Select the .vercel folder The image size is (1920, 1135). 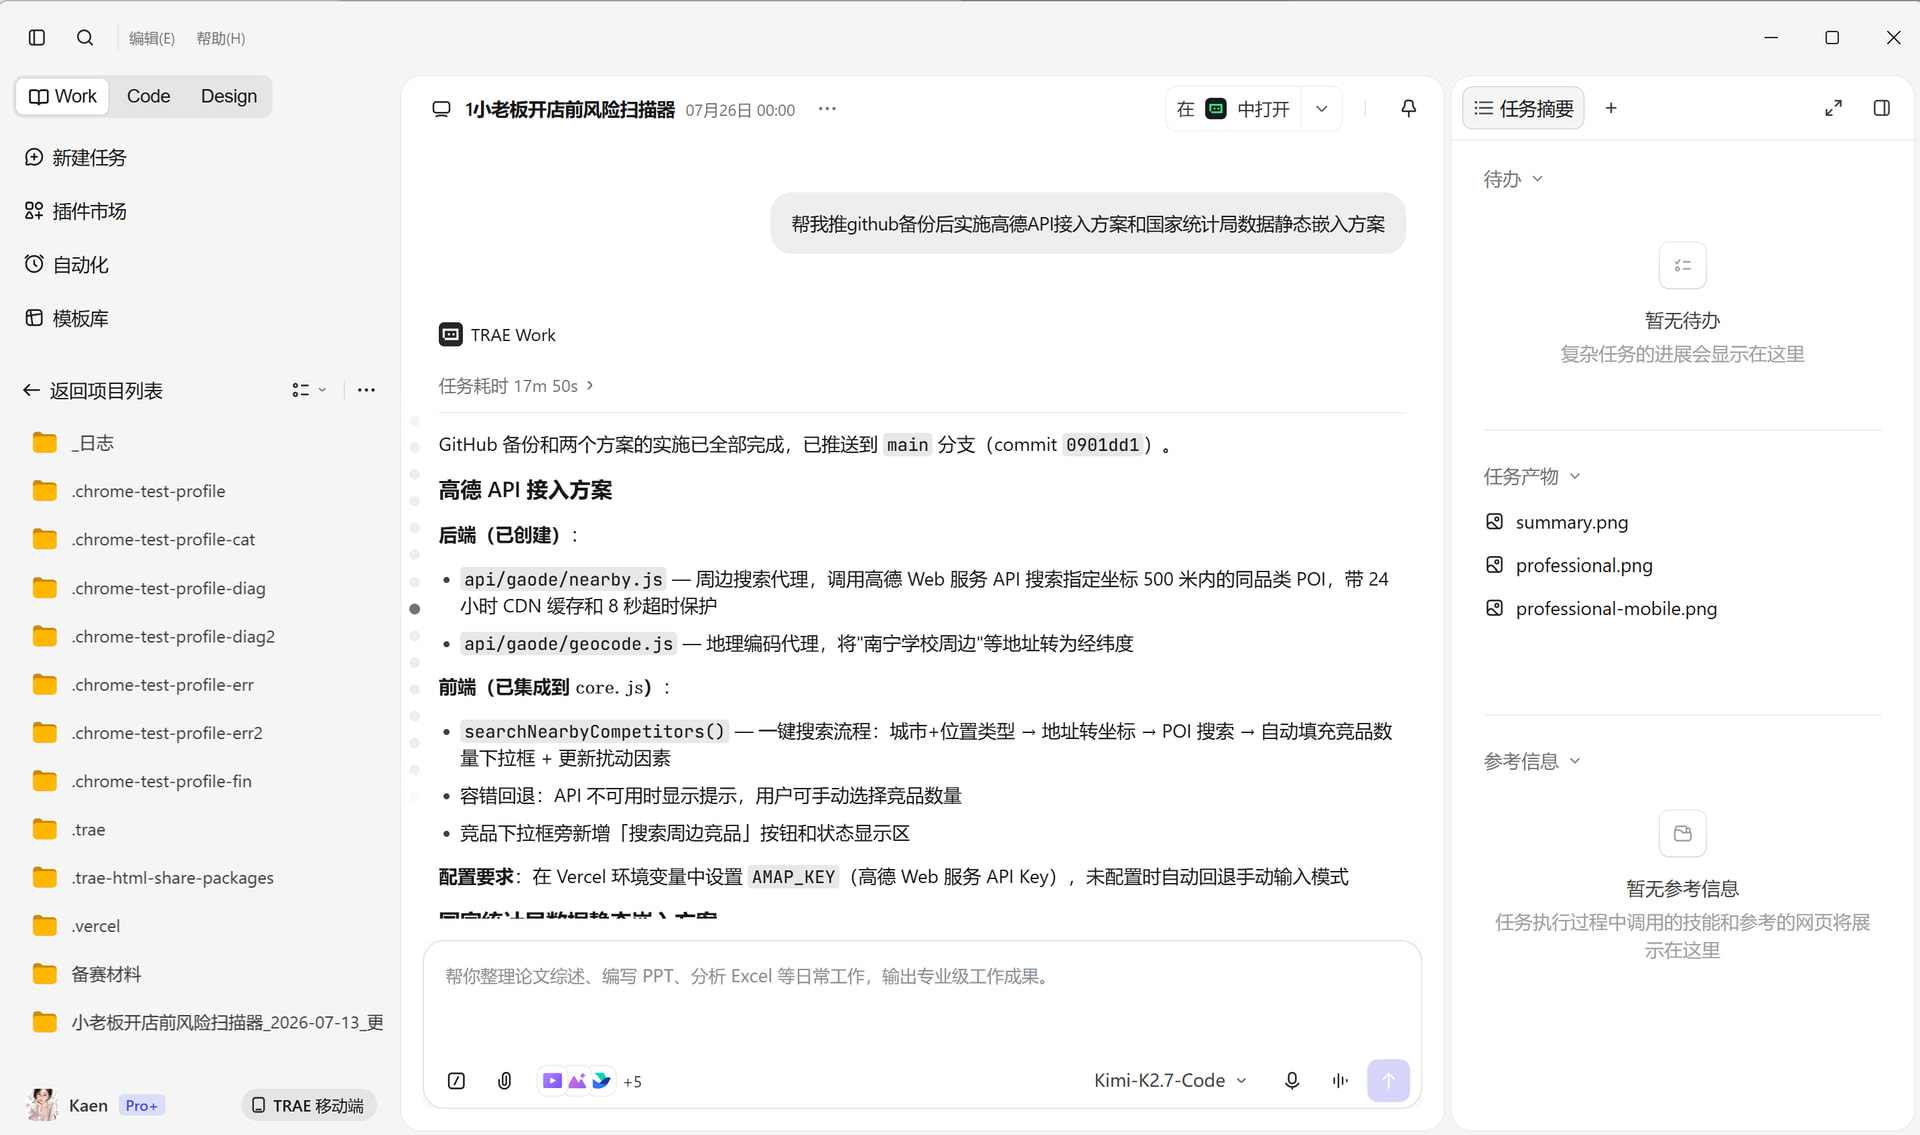[x=208, y=926]
